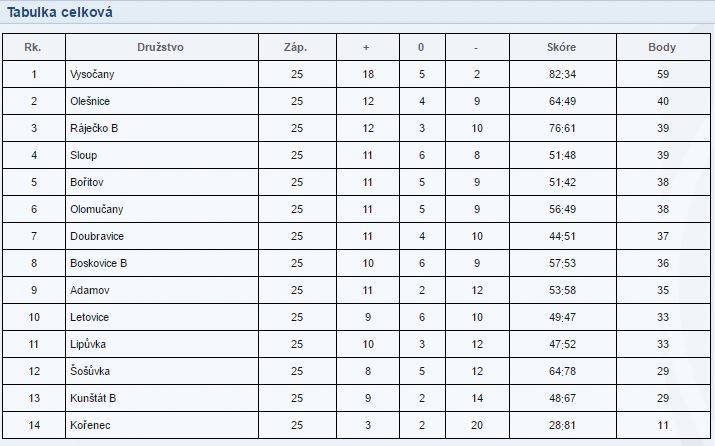The width and height of the screenshot is (715, 446).
Task: Open the Doubravice team entry
Action: click(x=97, y=236)
